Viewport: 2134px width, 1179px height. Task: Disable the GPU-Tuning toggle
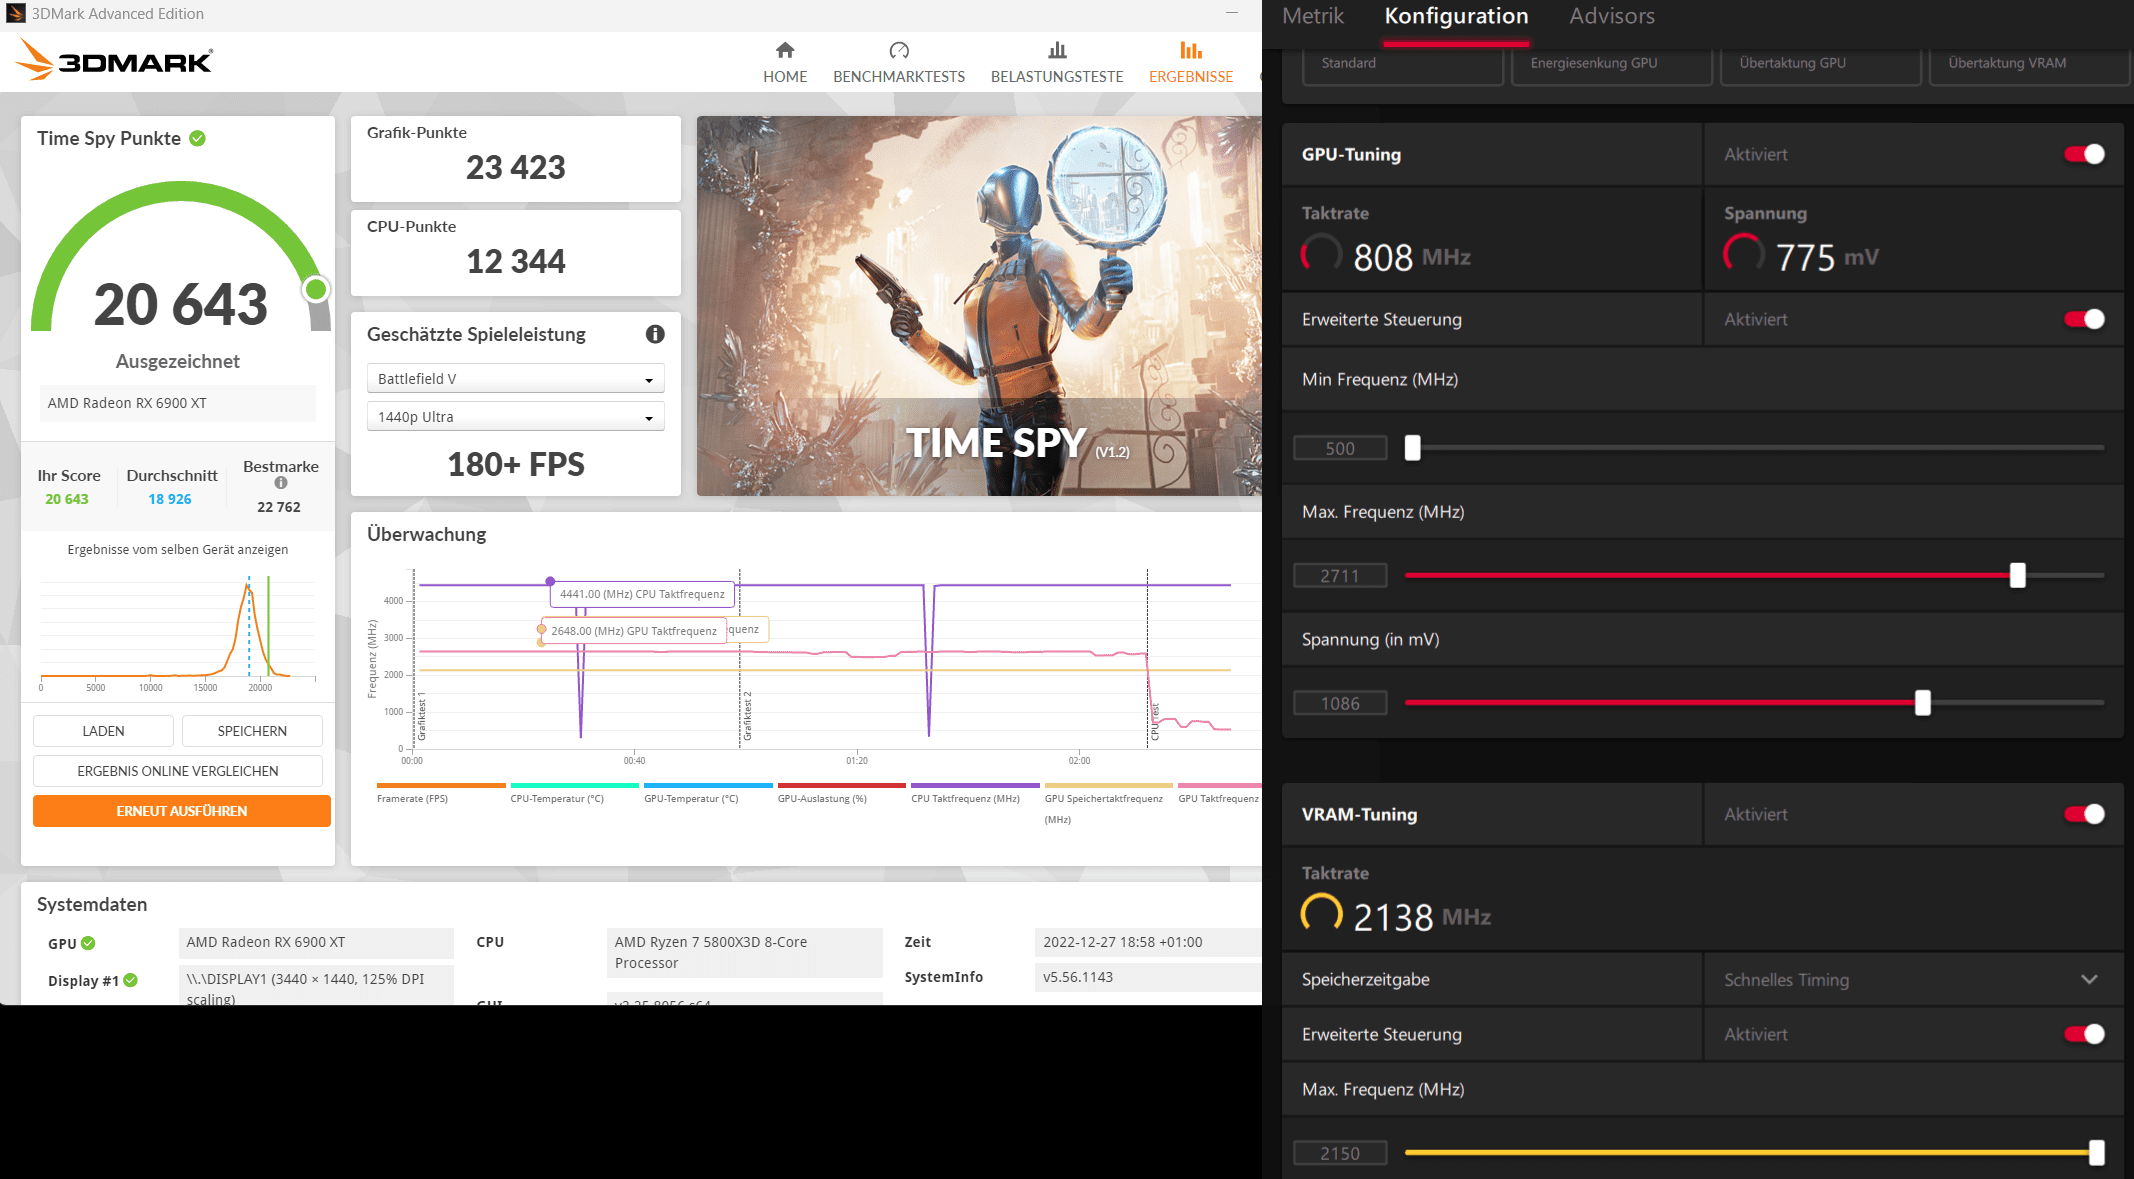[2084, 154]
